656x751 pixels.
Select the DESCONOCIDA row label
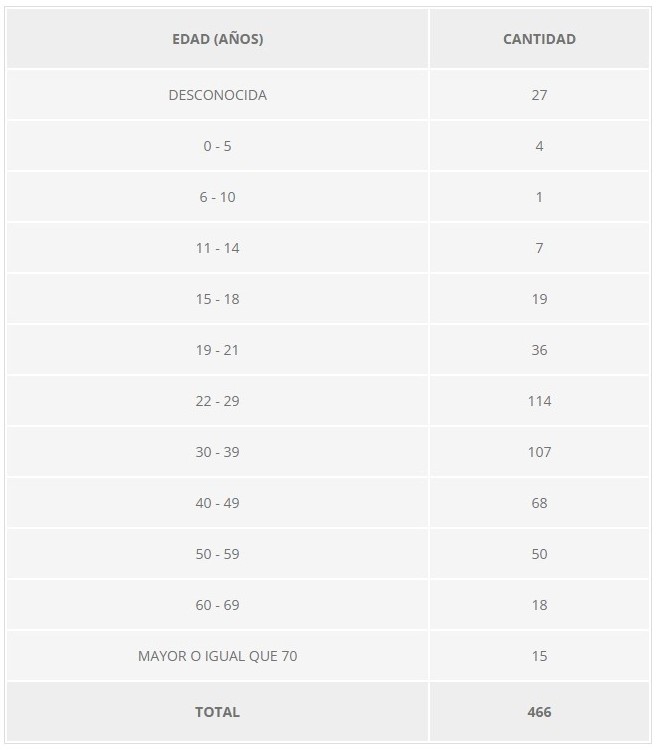point(217,96)
